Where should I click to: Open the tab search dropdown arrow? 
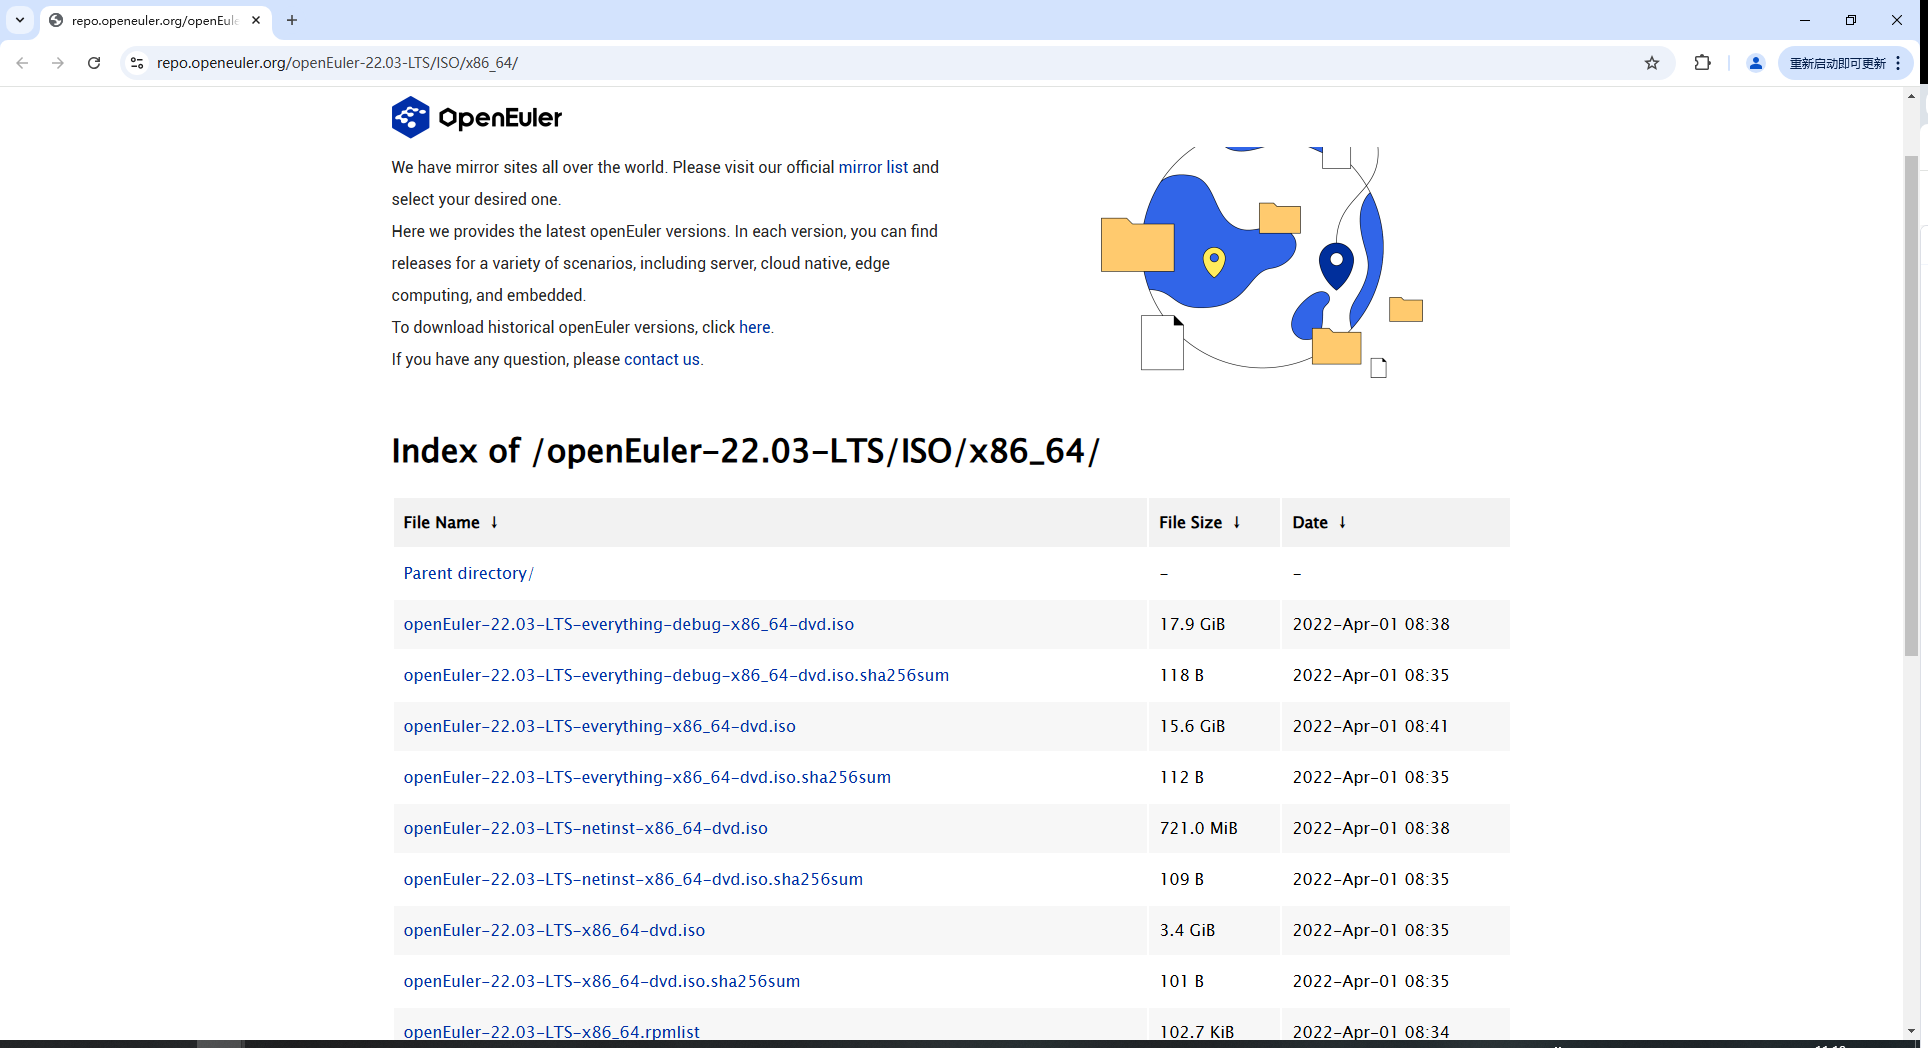20,20
